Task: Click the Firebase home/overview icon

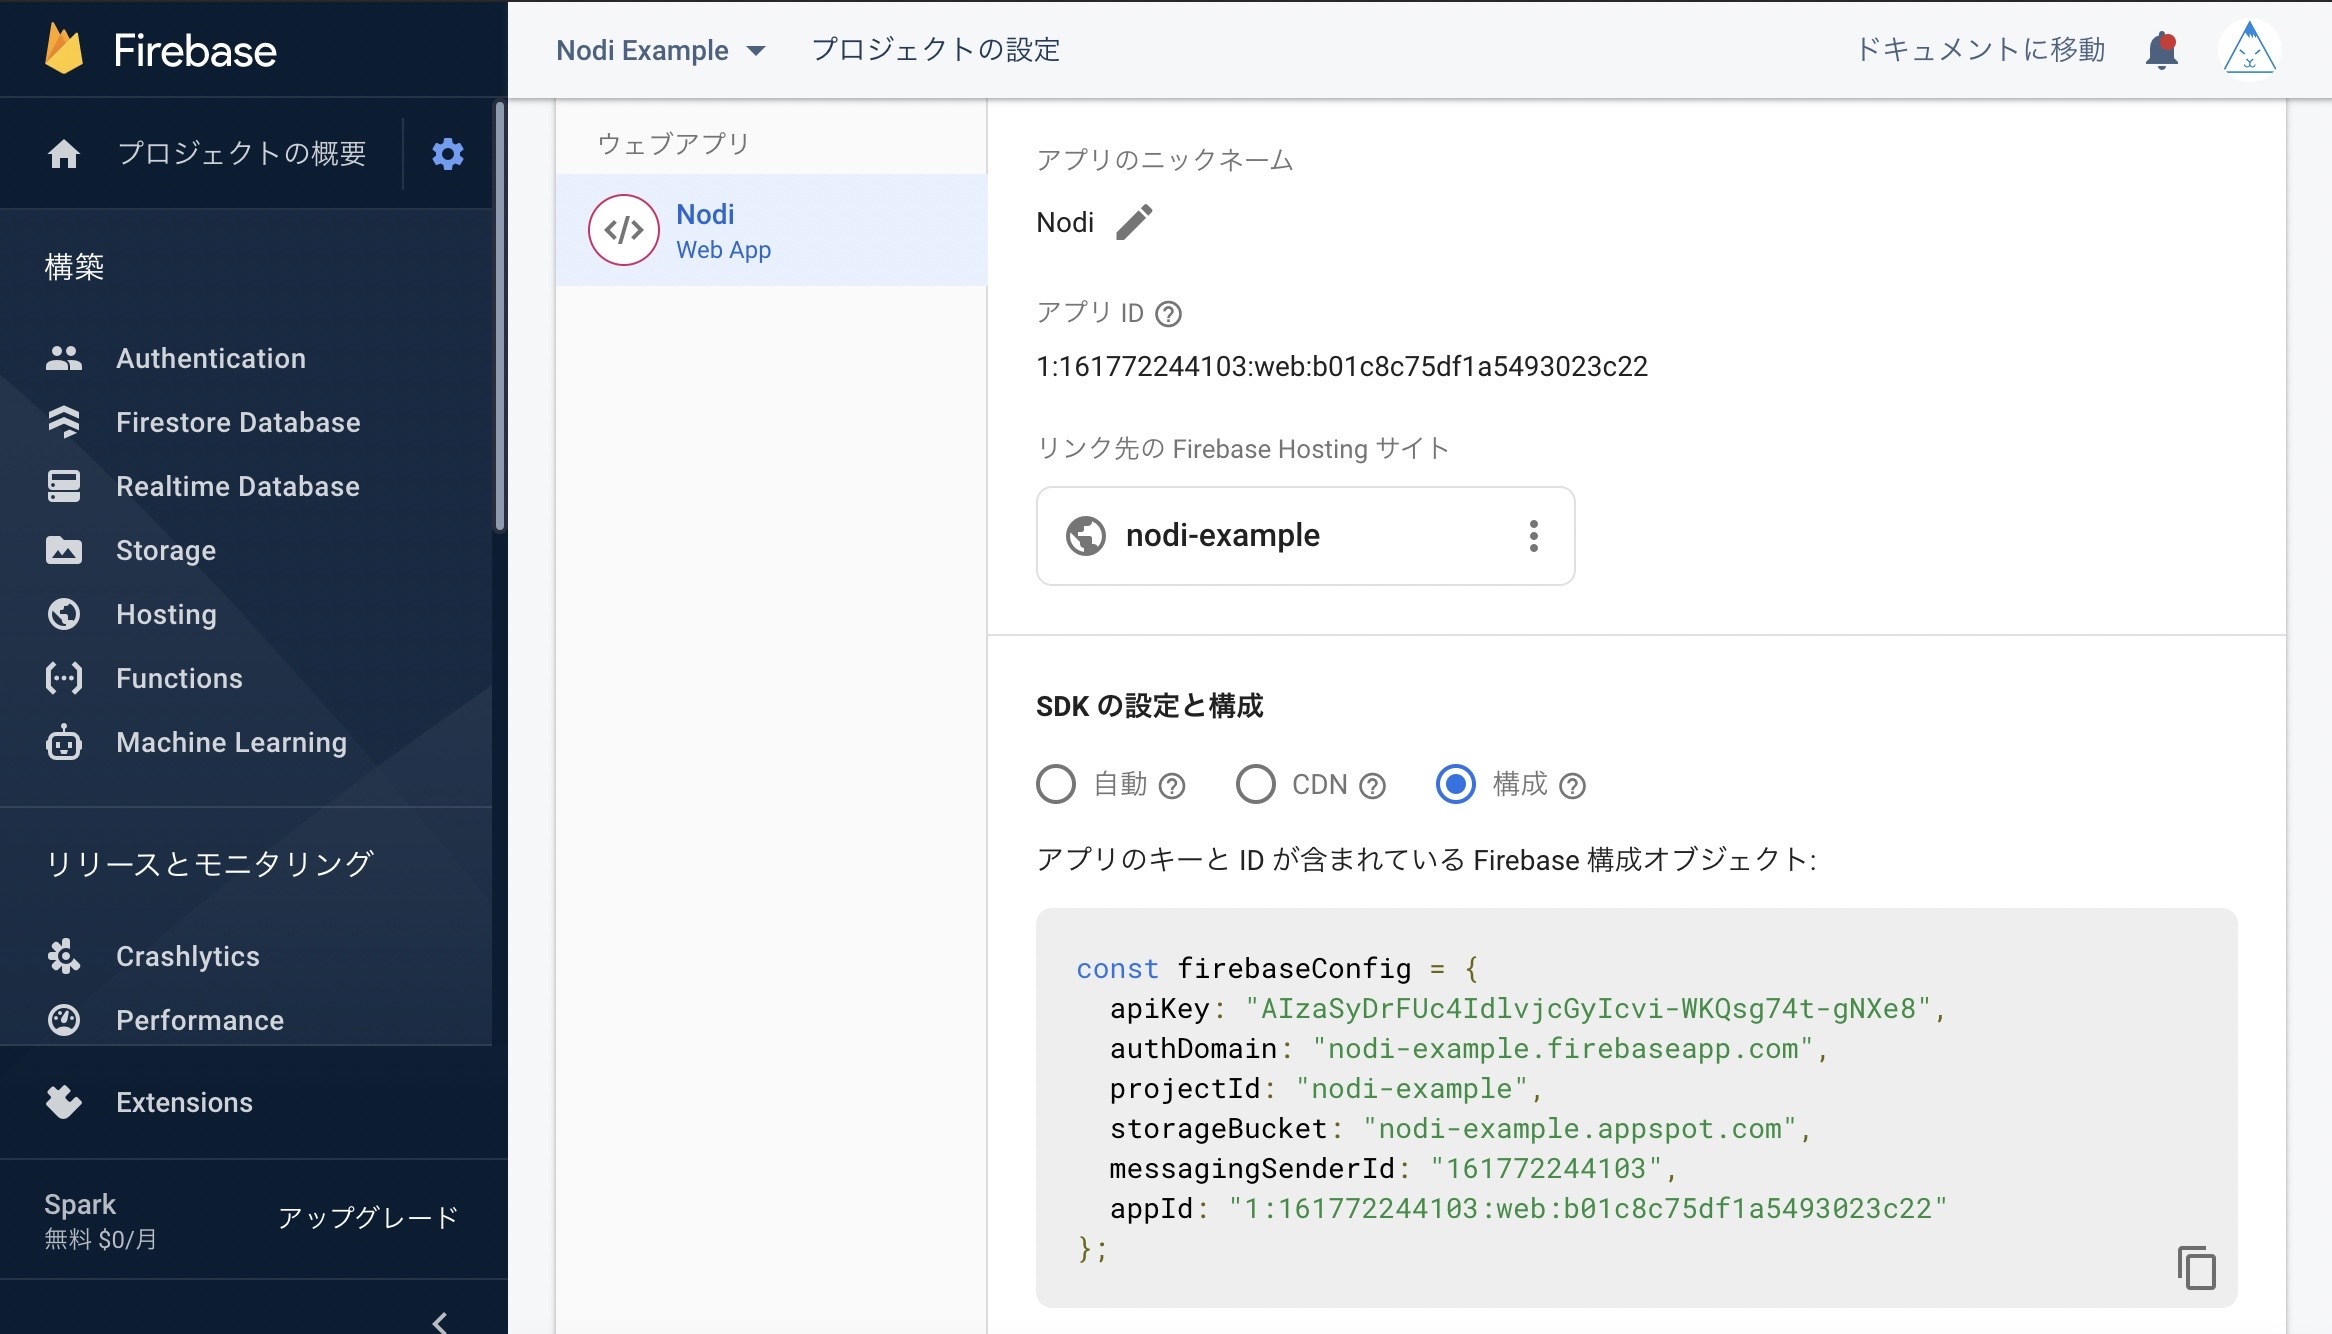Action: 64,152
